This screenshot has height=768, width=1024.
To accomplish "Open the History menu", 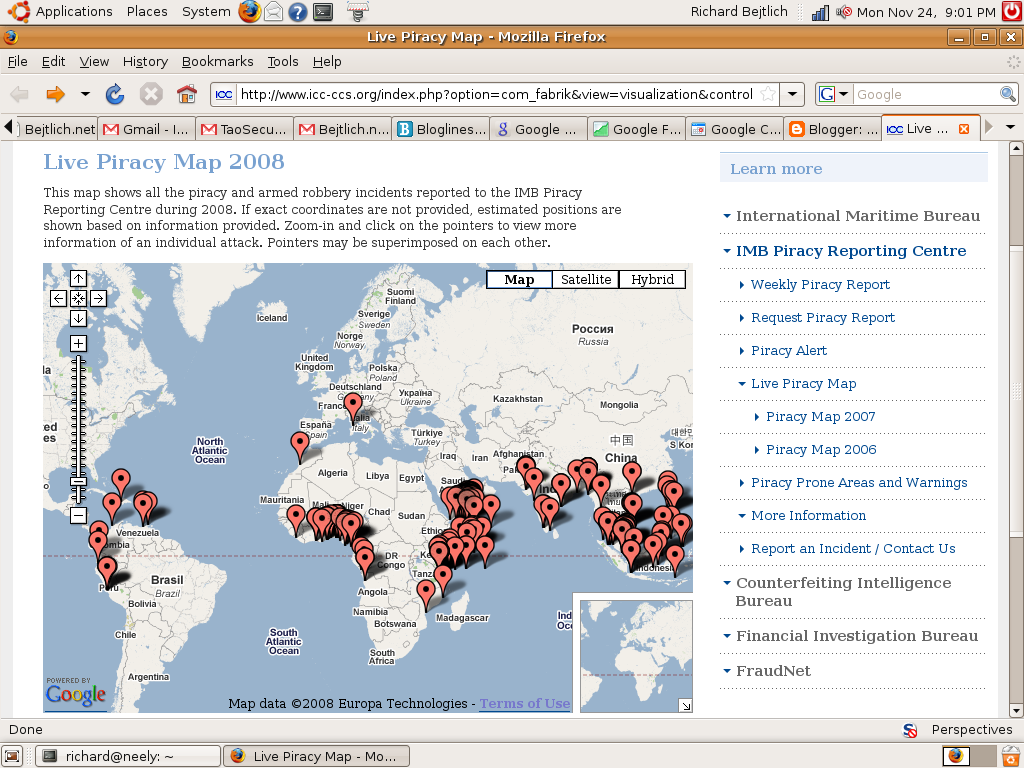I will pos(145,61).
